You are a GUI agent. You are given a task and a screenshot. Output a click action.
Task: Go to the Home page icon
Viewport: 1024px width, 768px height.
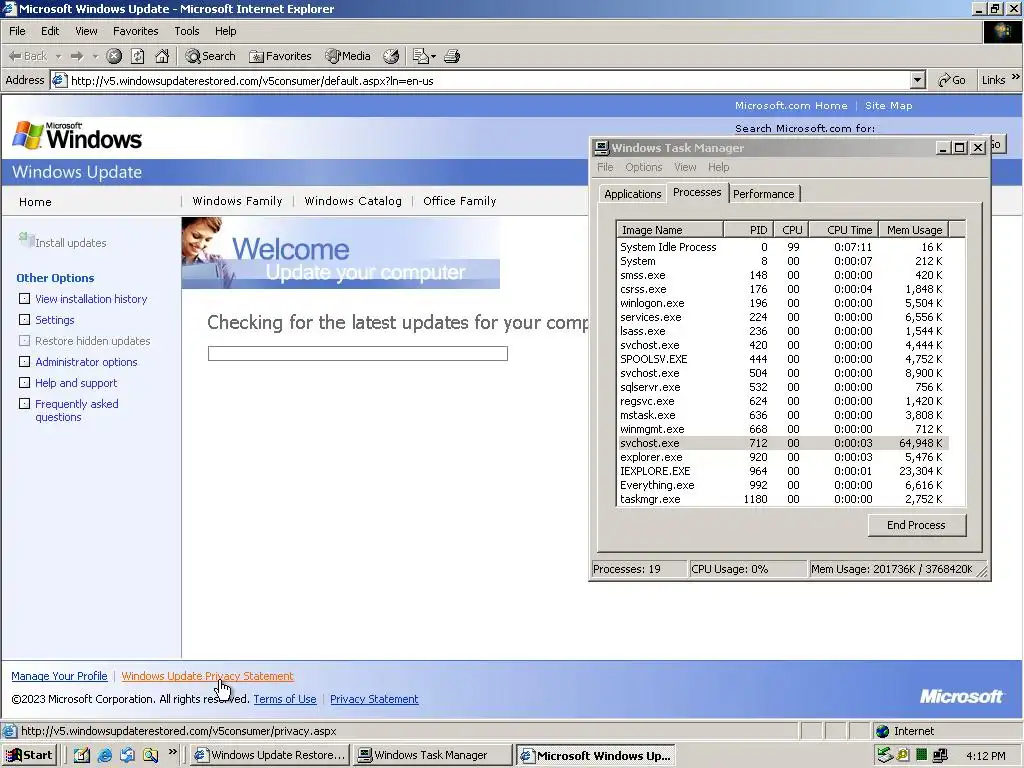[x=162, y=56]
